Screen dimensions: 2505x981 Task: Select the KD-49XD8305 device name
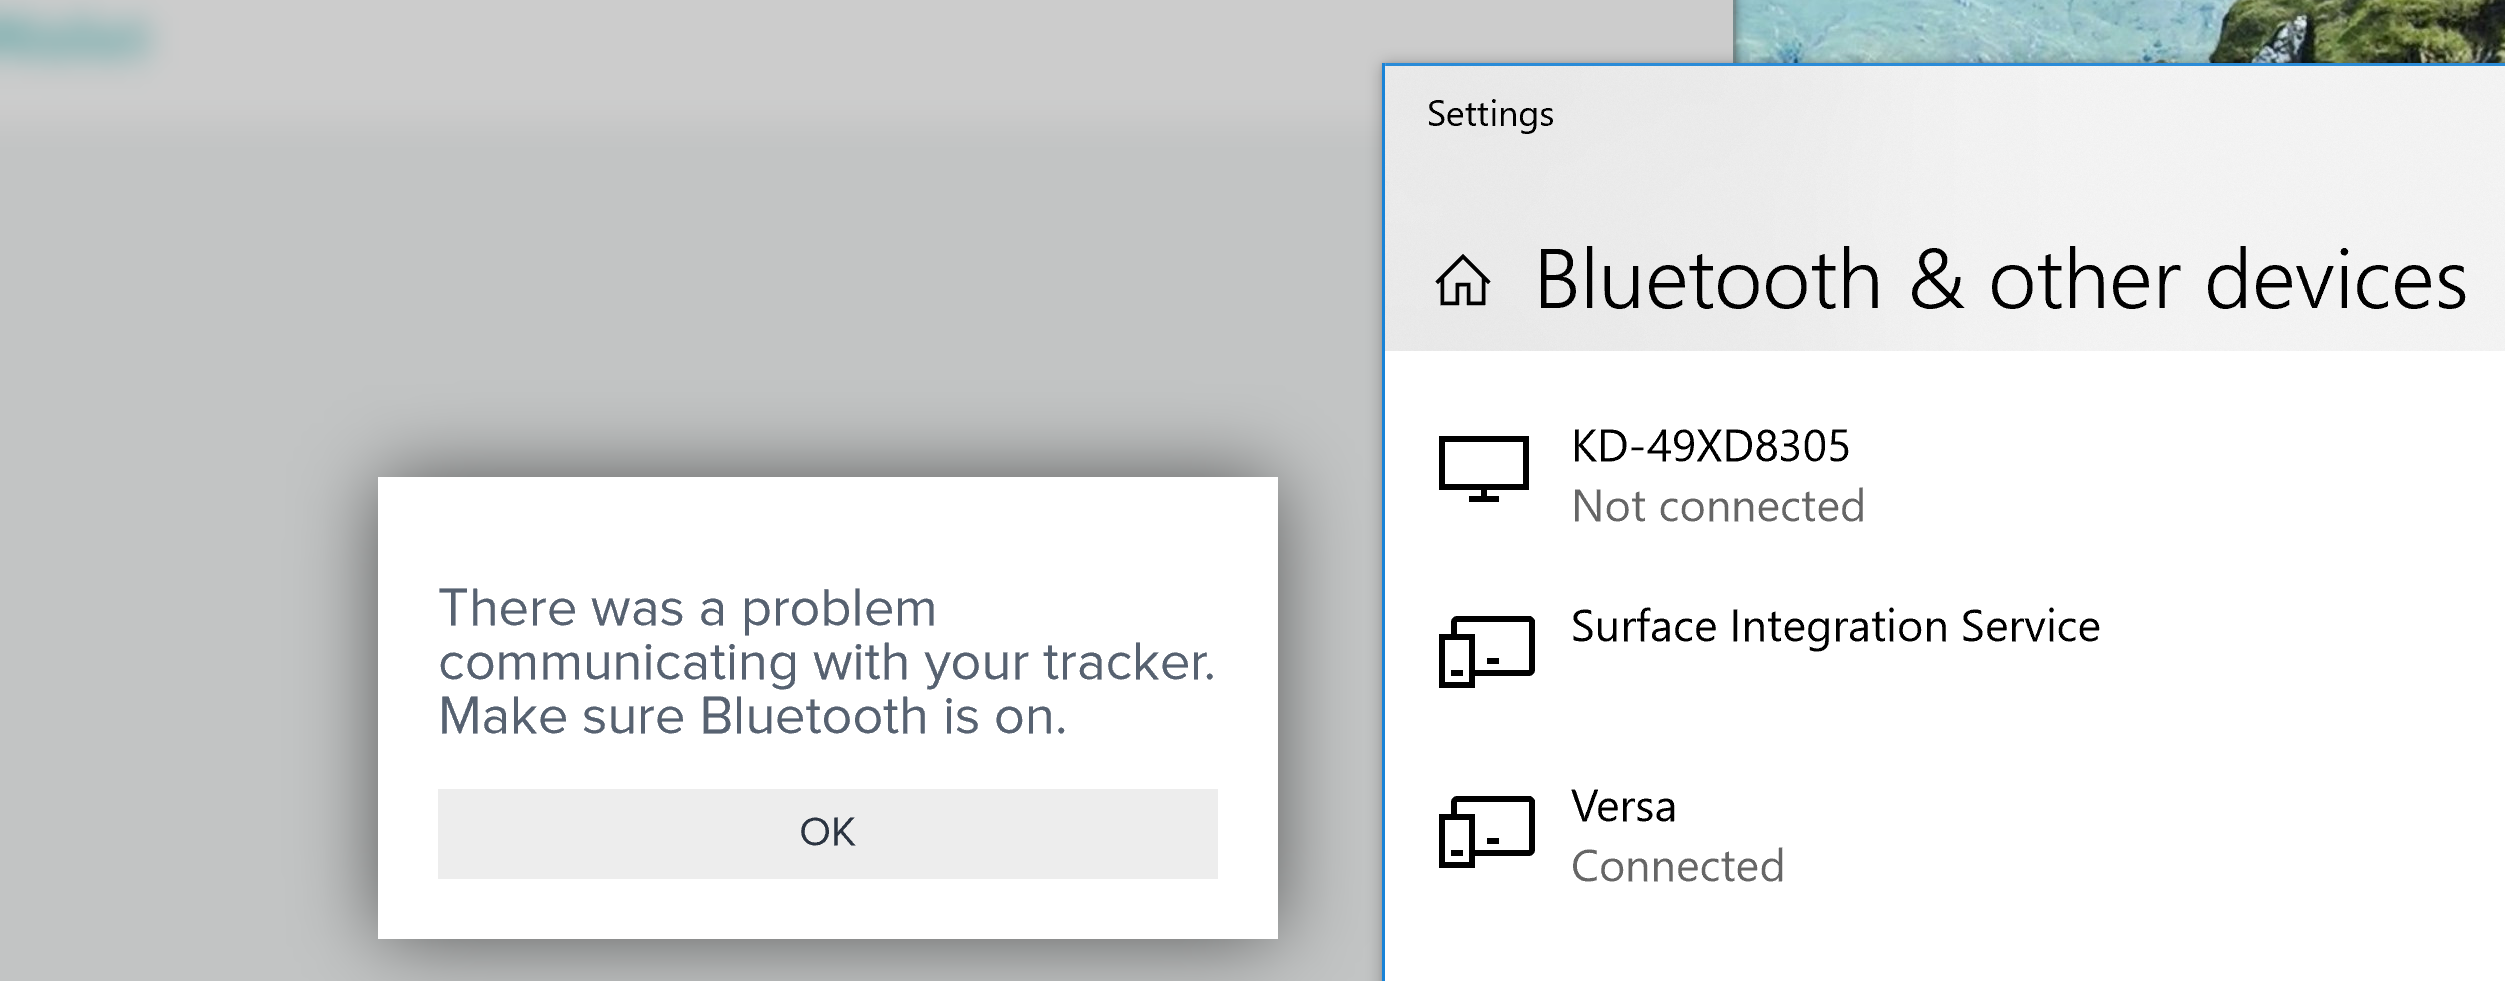(1710, 446)
